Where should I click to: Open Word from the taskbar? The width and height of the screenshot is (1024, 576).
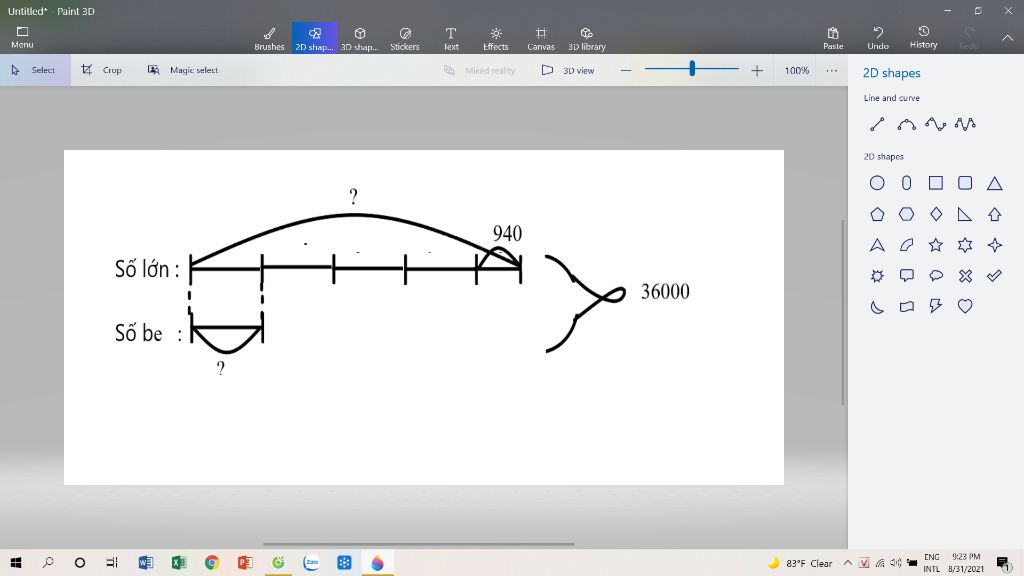146,562
